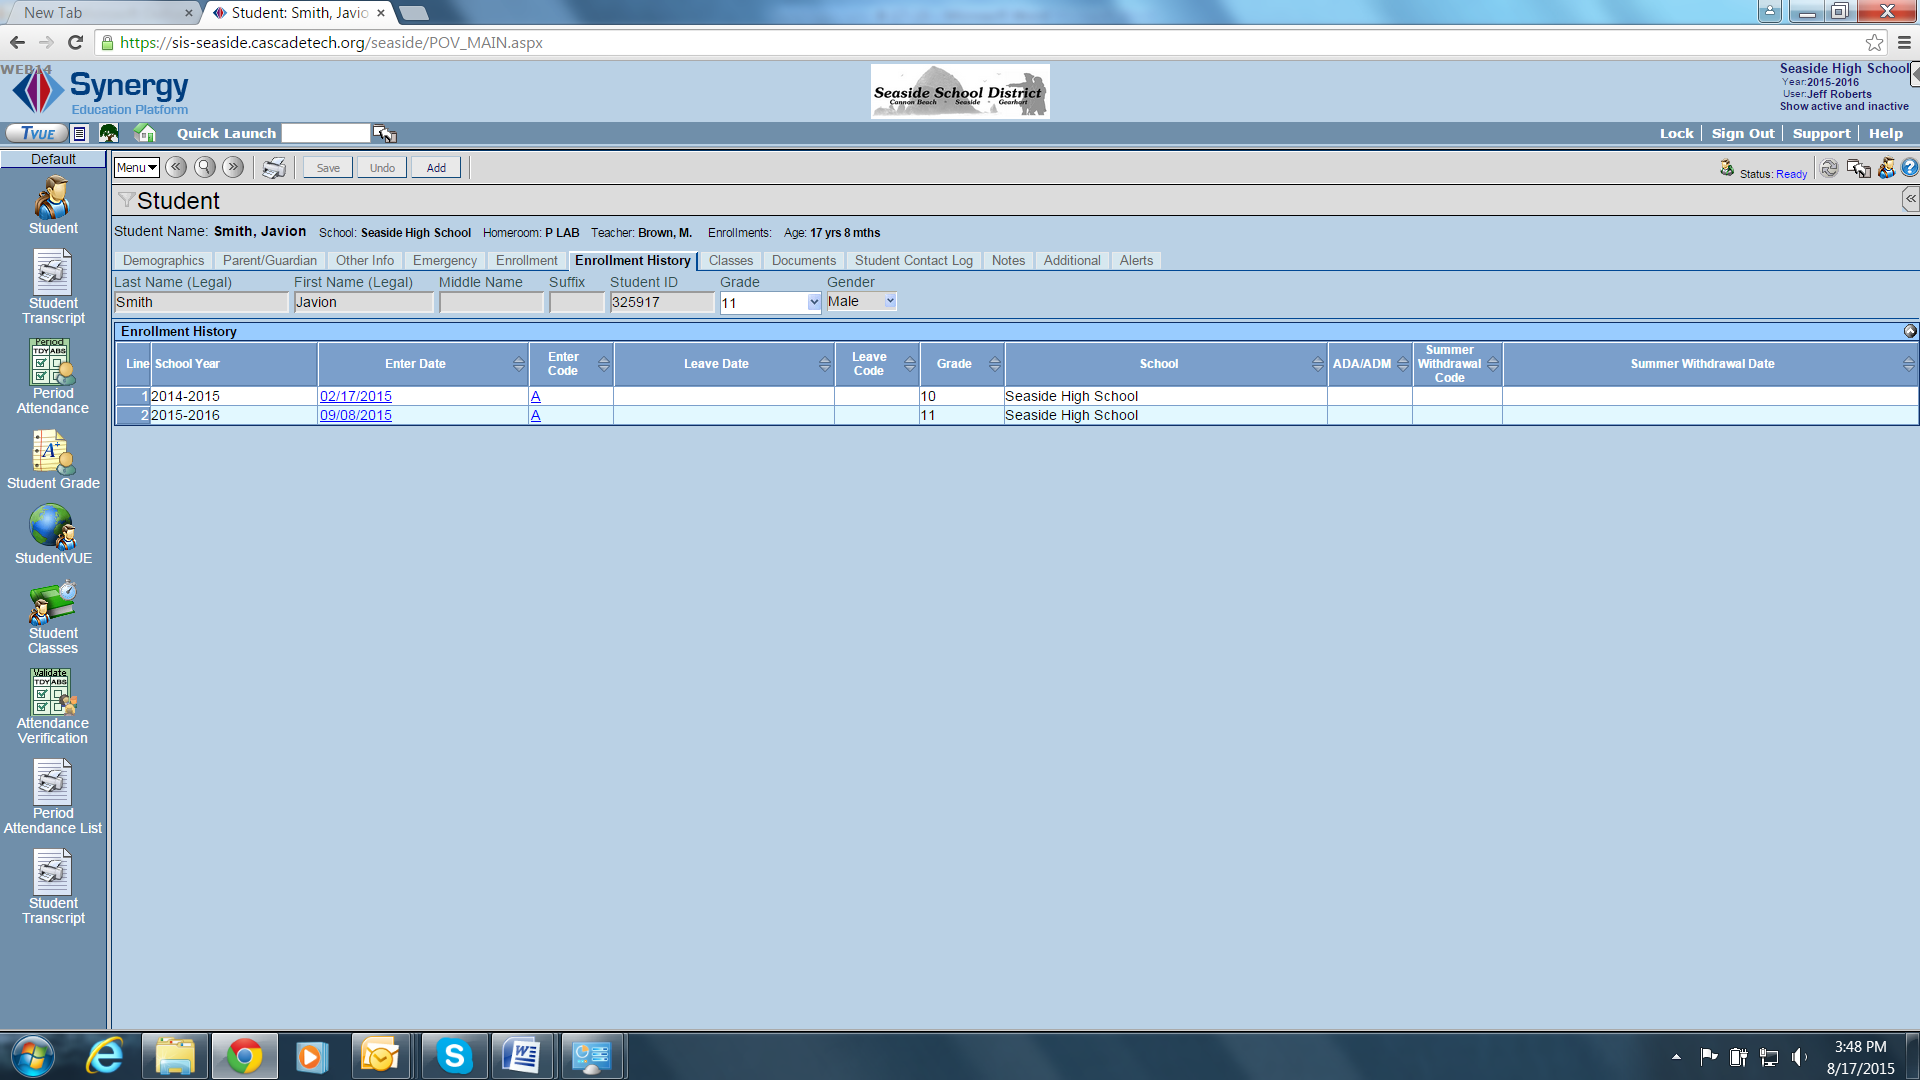Switch to the Classes tab
The height and width of the screenshot is (1080, 1920).
pos(730,260)
